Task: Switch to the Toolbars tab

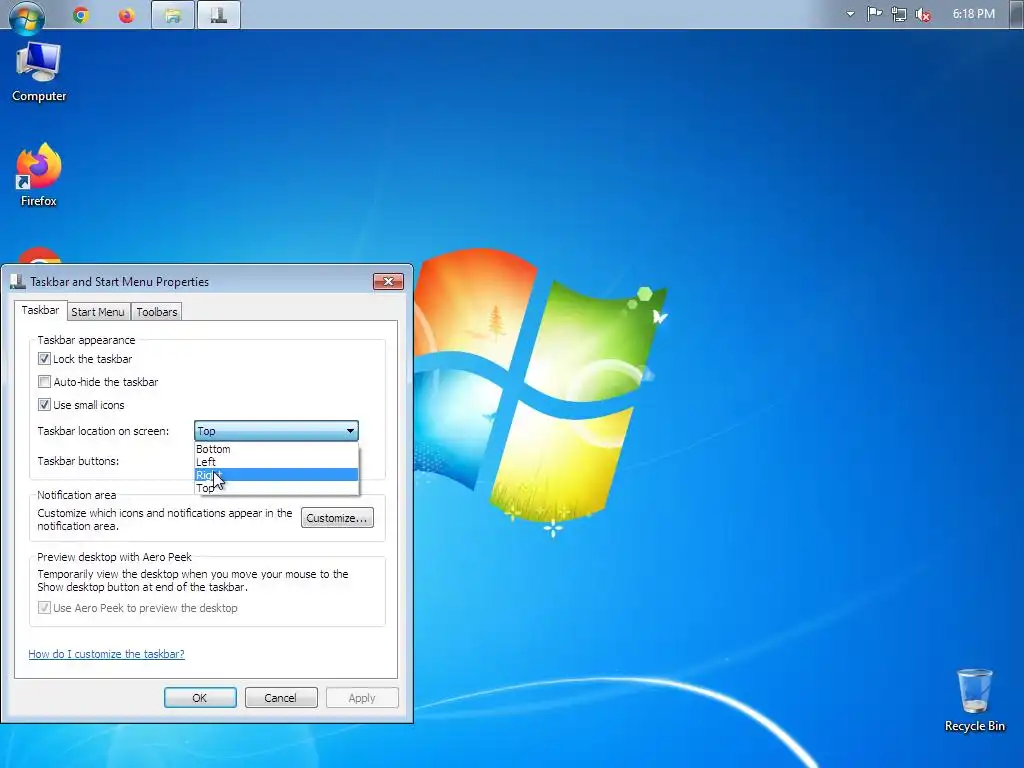Action: coord(157,312)
